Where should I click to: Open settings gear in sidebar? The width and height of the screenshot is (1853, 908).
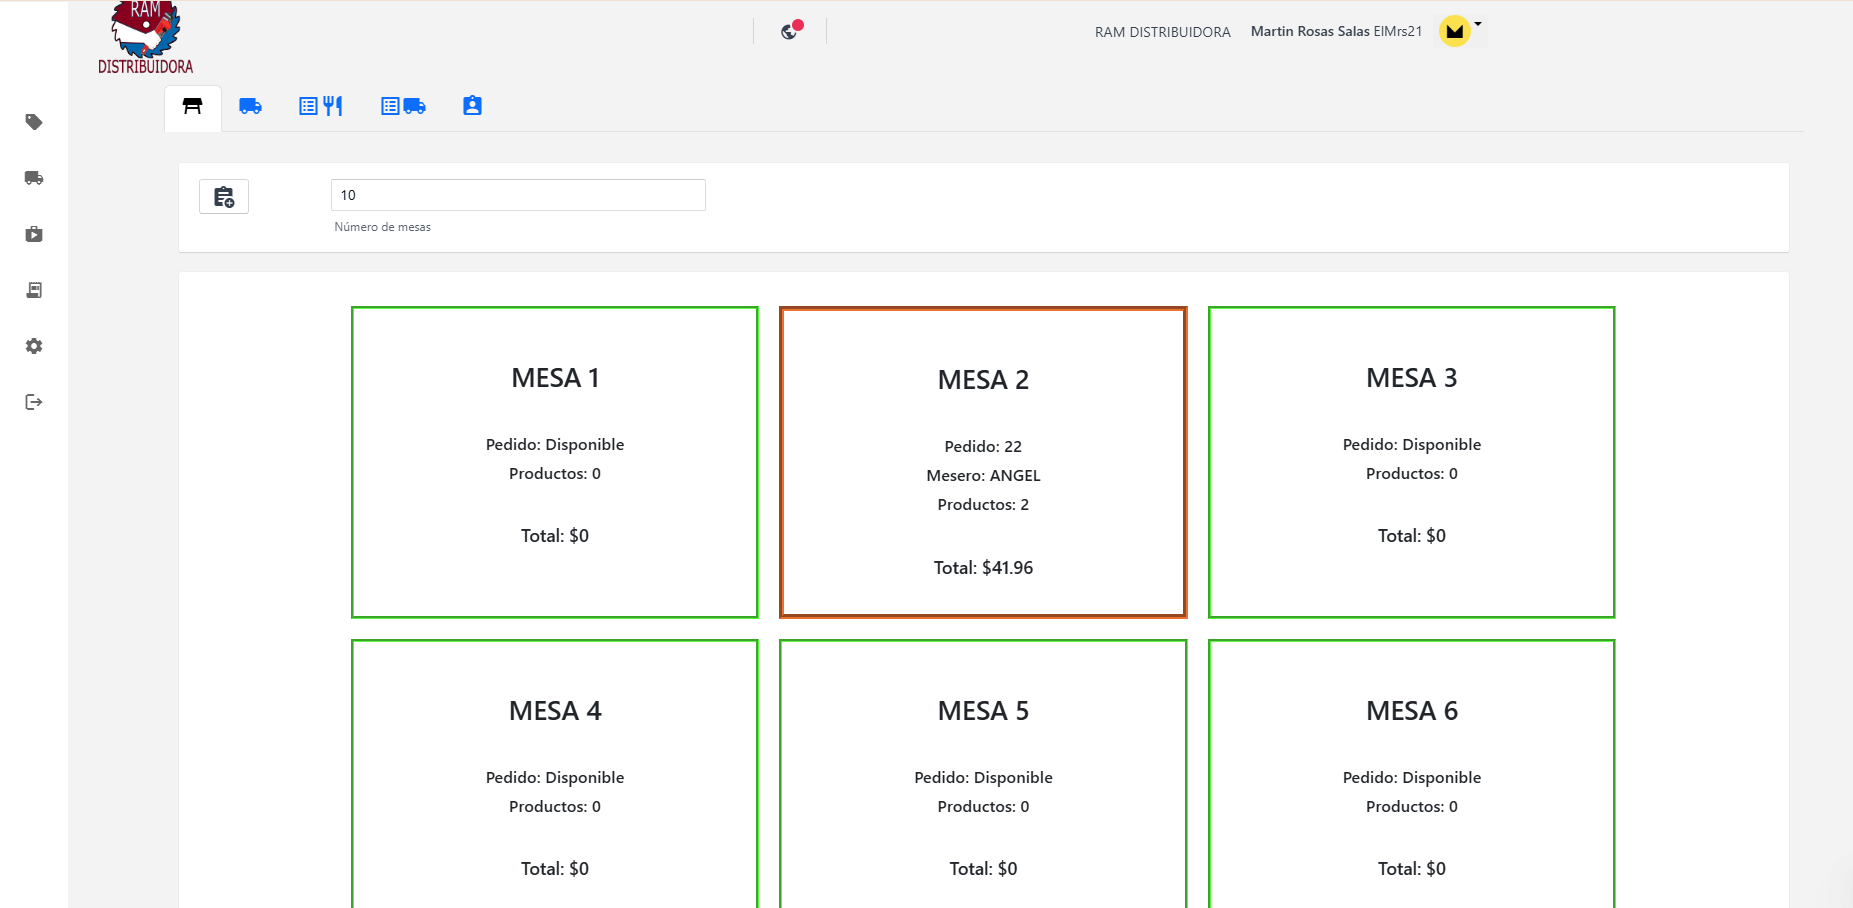[34, 346]
